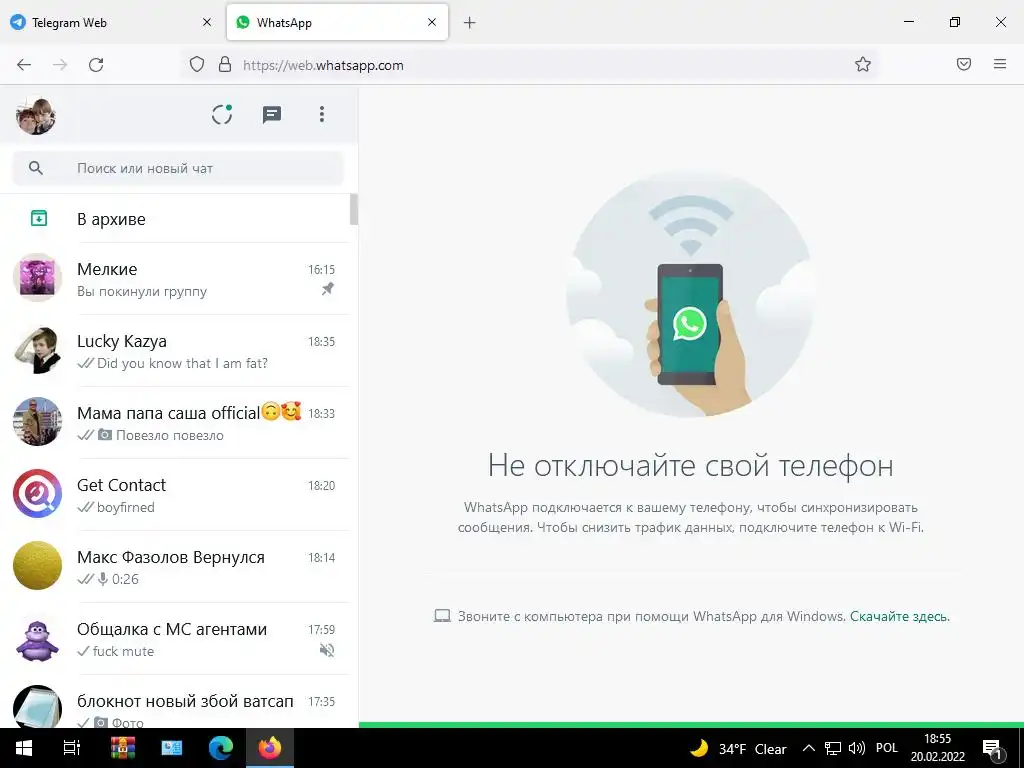Click the control panel taskbar icon

(172, 748)
